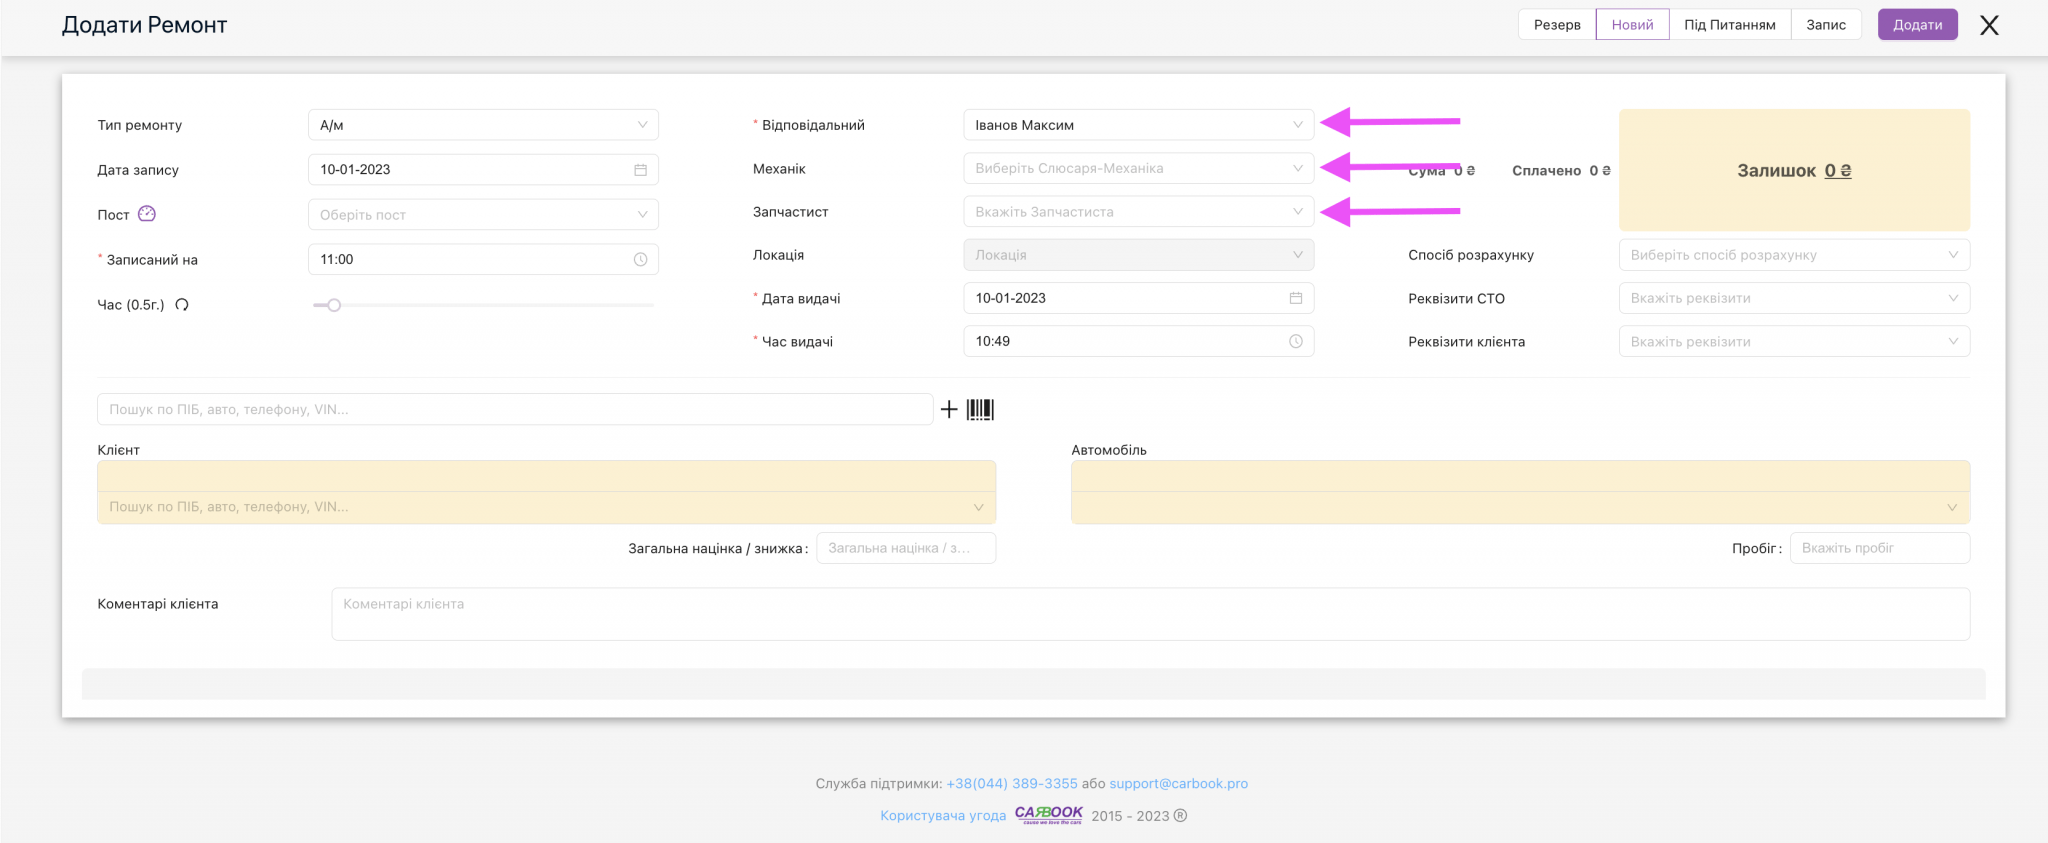Switch to the Резерв status tab
2048x843 pixels.
click(x=1557, y=25)
